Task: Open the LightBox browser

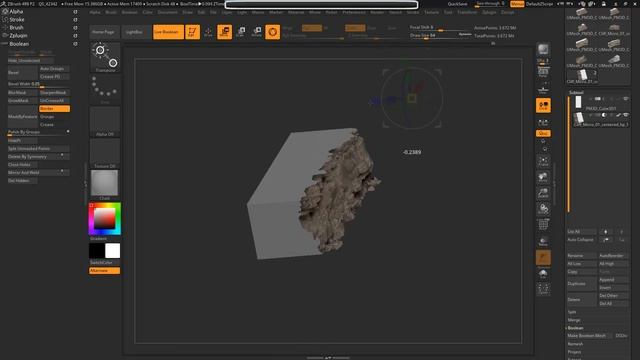Action: pyautogui.click(x=134, y=32)
